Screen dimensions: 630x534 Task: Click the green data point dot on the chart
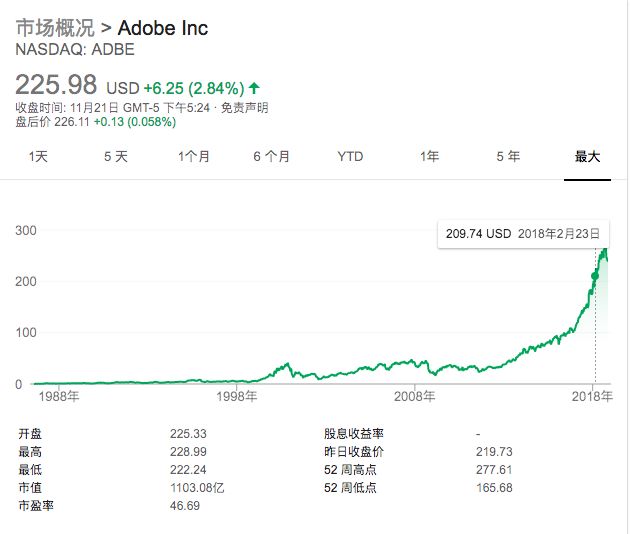(595, 276)
